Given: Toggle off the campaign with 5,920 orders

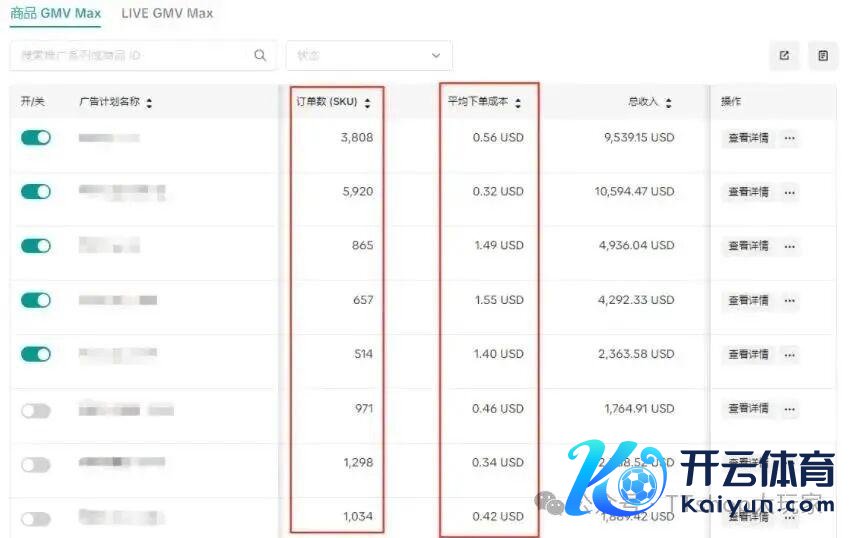Looking at the screenshot, I should click(36, 191).
